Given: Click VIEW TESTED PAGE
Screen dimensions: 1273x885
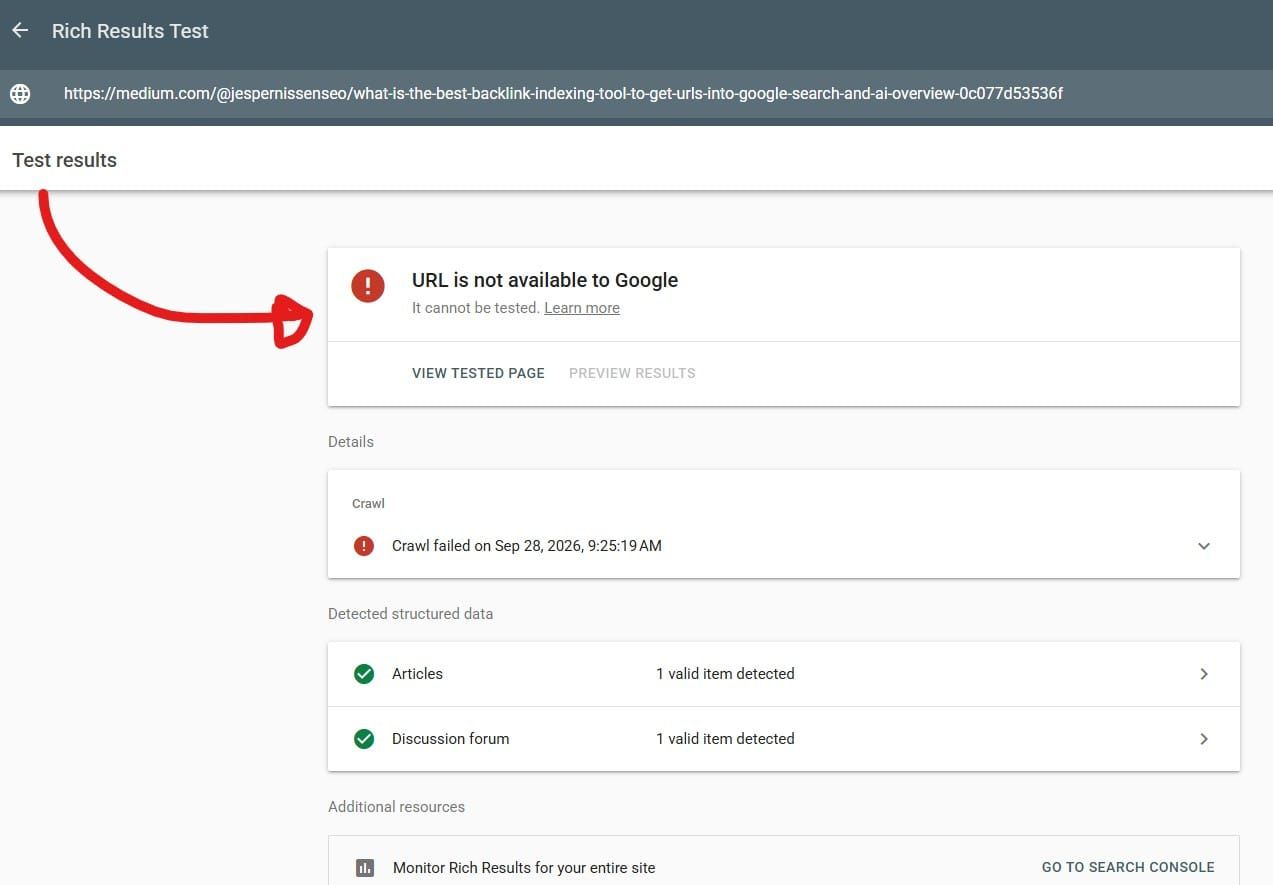Looking at the screenshot, I should click(478, 373).
